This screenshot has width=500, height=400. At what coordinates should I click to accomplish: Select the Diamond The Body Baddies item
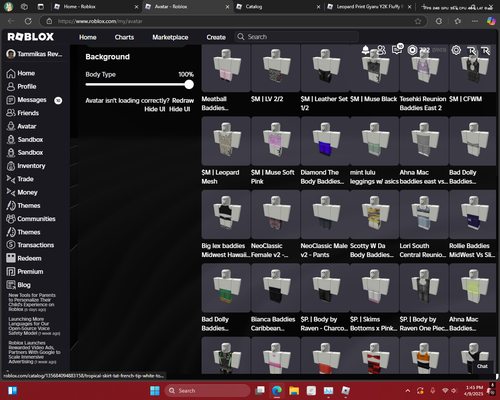(x=325, y=141)
